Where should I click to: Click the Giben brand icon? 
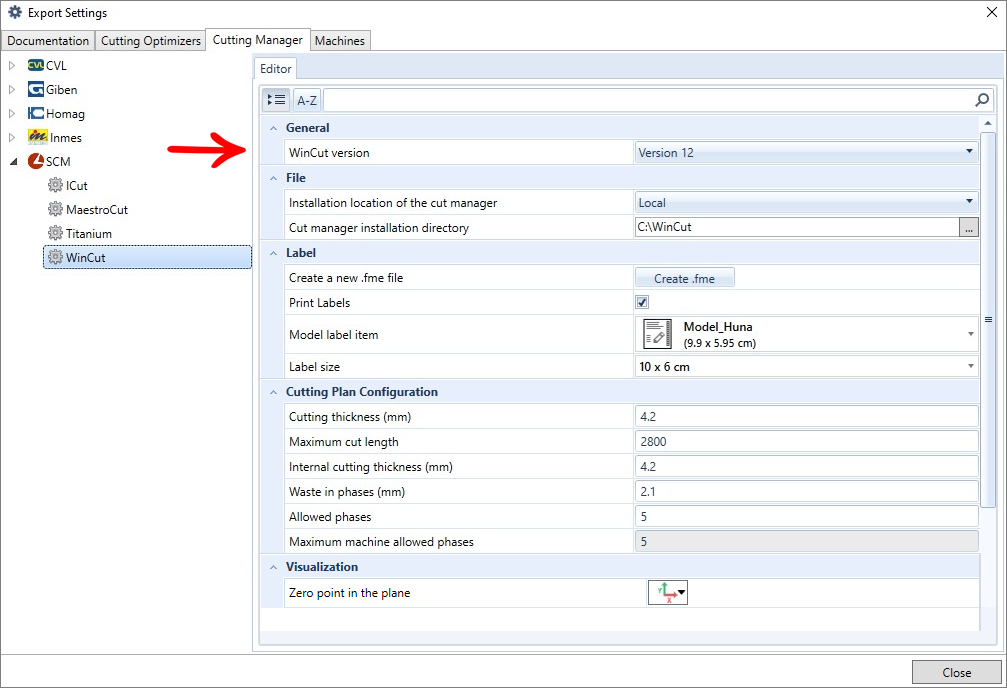[x=36, y=89]
